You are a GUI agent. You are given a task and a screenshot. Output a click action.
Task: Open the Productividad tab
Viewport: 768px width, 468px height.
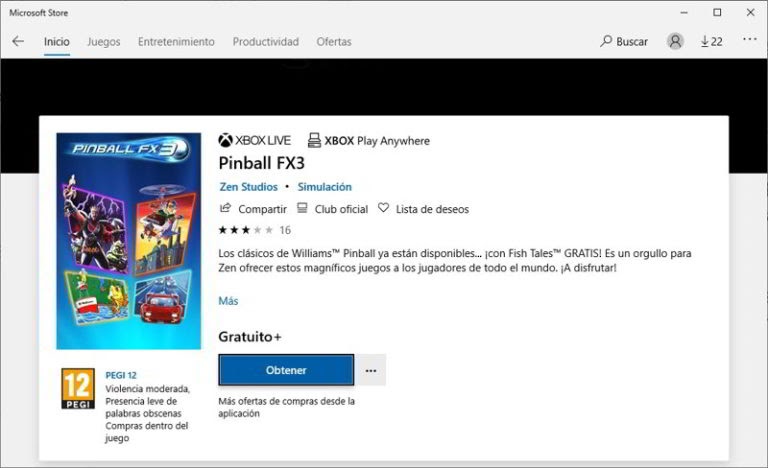pos(265,42)
